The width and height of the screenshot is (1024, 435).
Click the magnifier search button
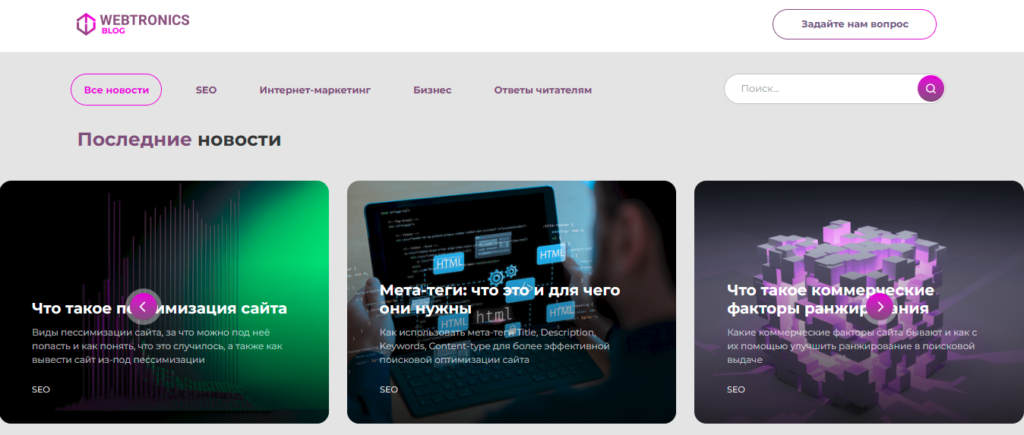pos(930,89)
